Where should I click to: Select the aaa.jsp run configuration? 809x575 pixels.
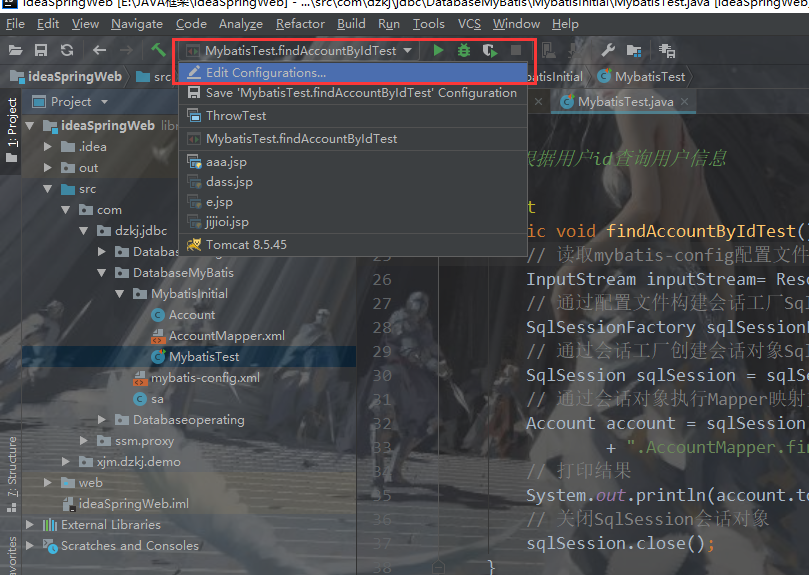tap(353, 162)
